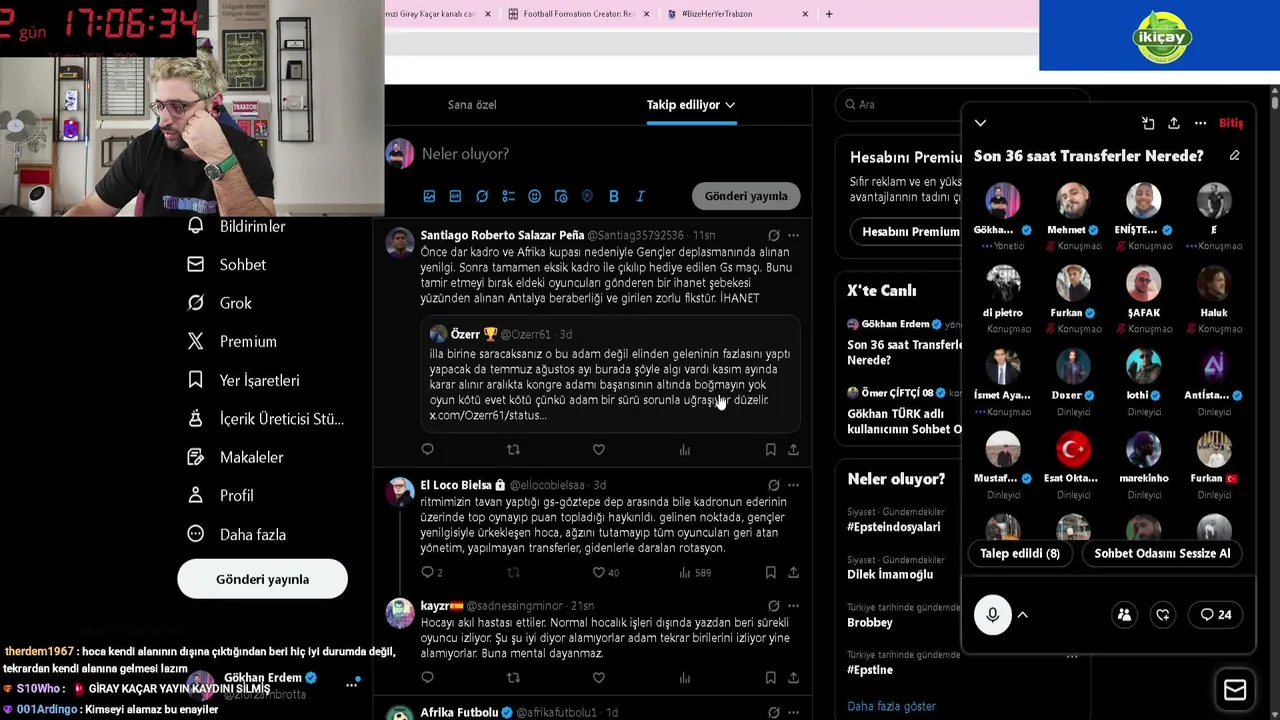Screen dimensions: 1280x720
Task: View the 589 views stat on Bielsa's post
Action: tap(695, 573)
